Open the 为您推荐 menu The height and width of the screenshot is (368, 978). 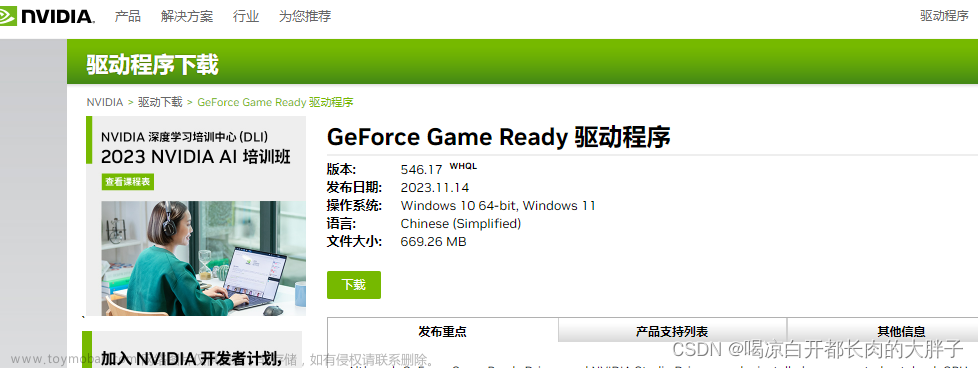[305, 16]
